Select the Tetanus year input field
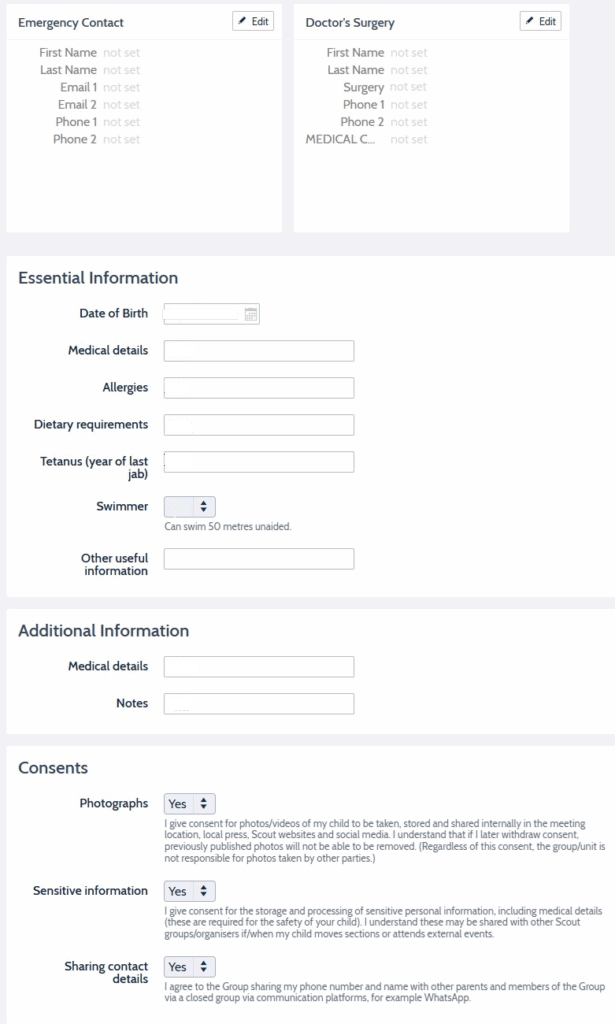Screen dimensions: 615x1024 (259, 462)
